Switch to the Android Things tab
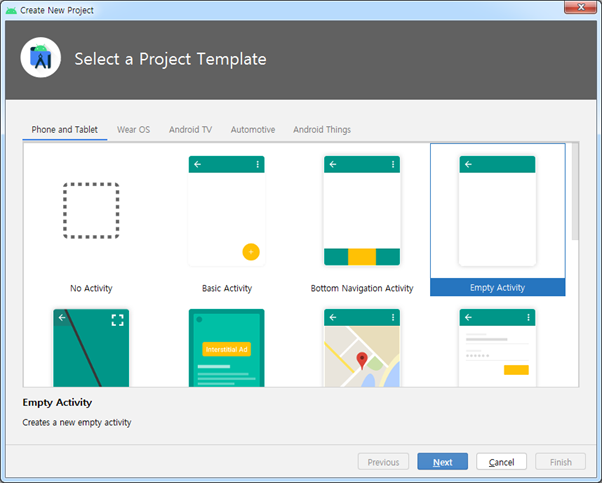 pos(322,130)
